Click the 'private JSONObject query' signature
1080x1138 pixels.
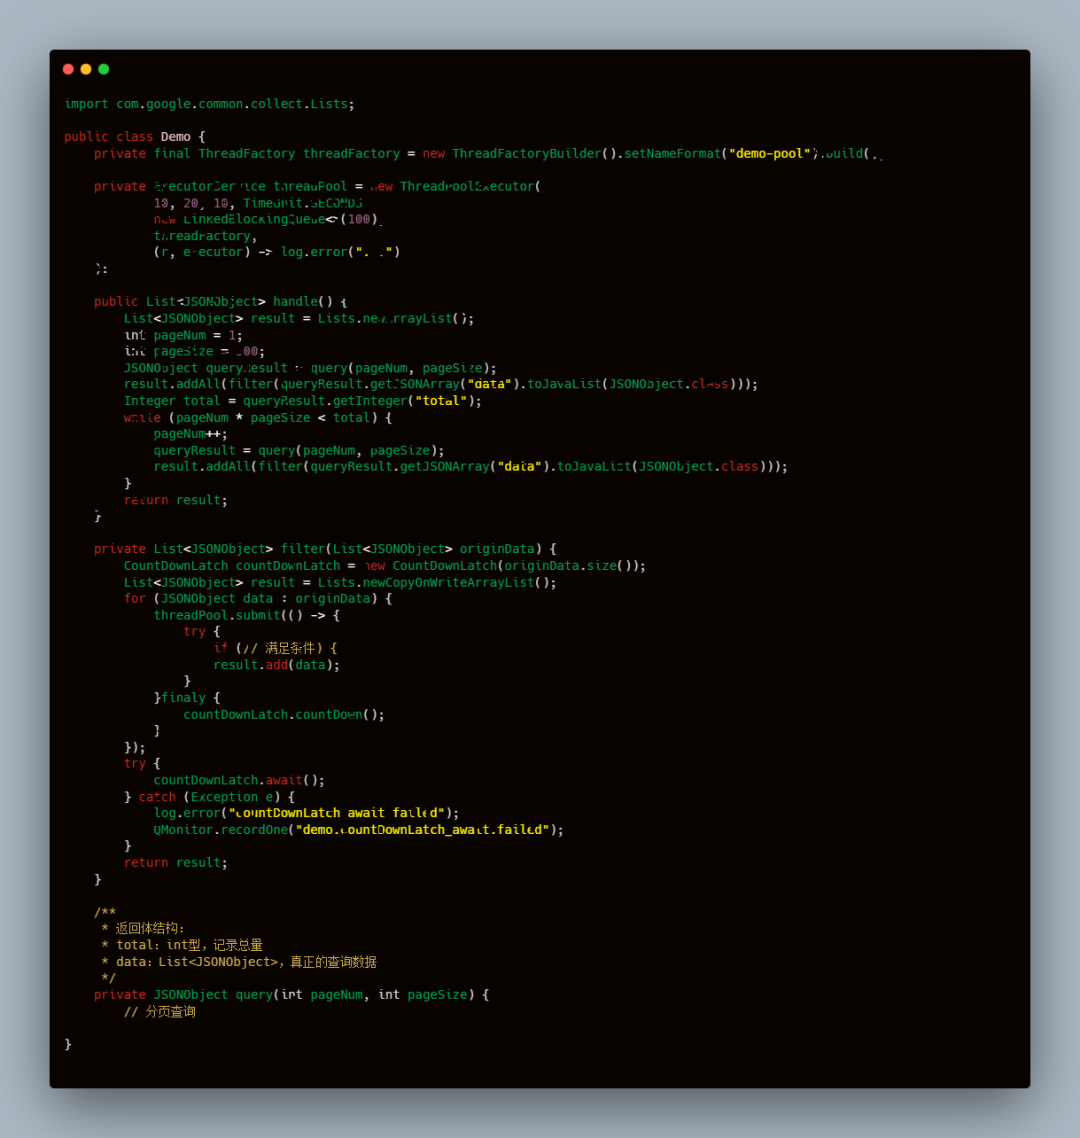pyautogui.click(x=291, y=994)
